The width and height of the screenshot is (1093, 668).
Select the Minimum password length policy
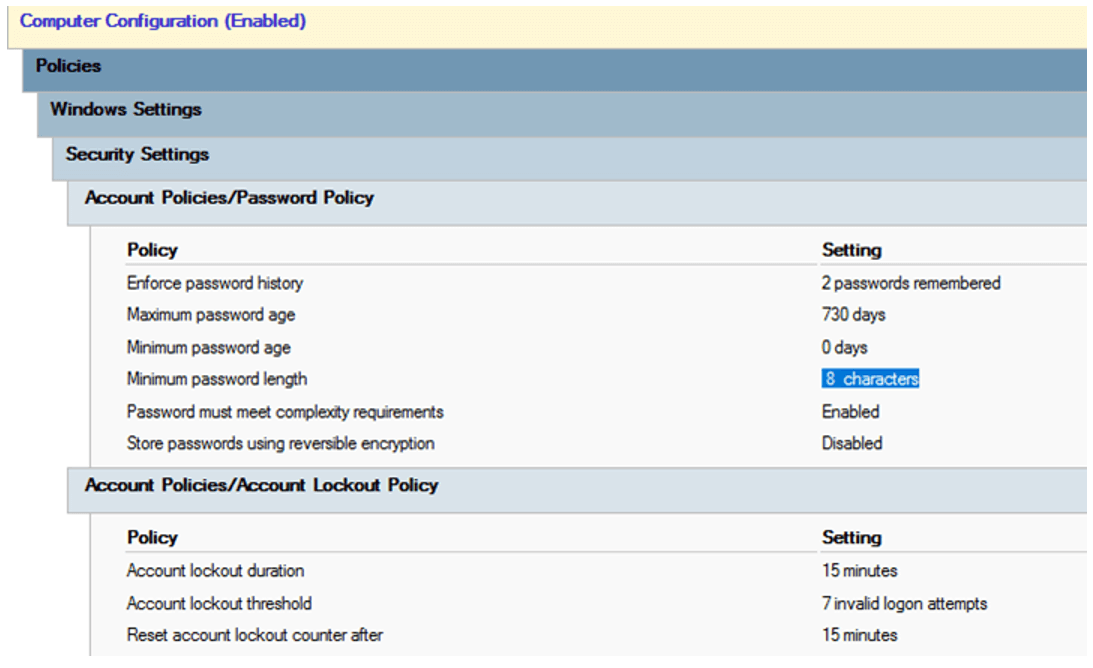pyautogui.click(x=216, y=379)
